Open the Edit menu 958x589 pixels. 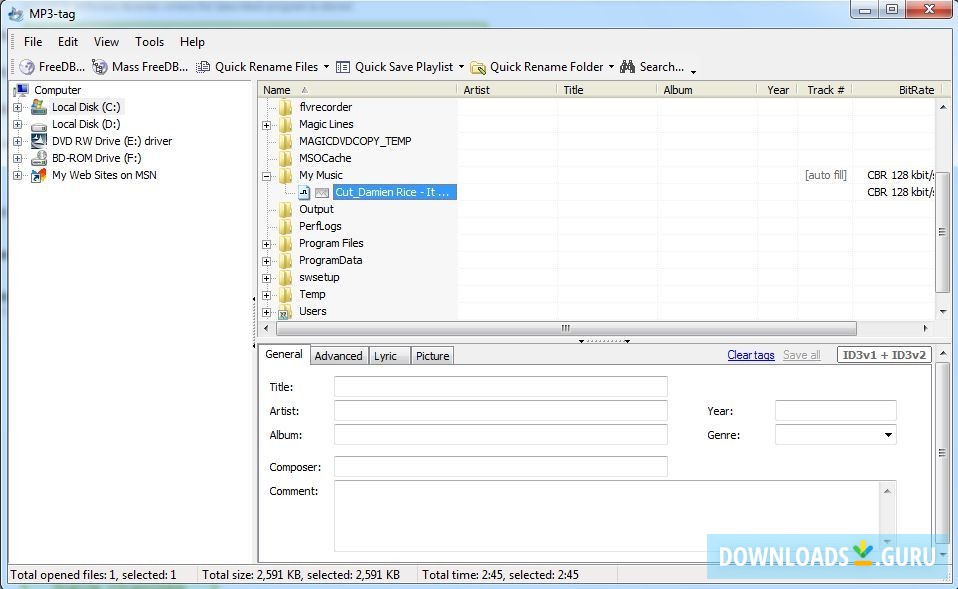click(68, 42)
